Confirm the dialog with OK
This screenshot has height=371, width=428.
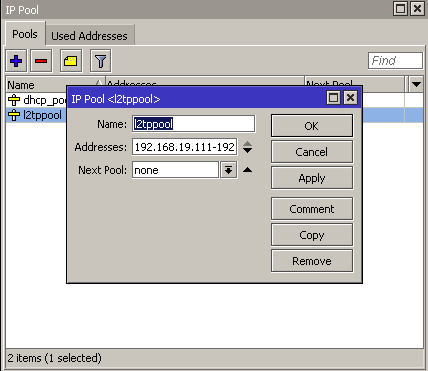point(312,126)
